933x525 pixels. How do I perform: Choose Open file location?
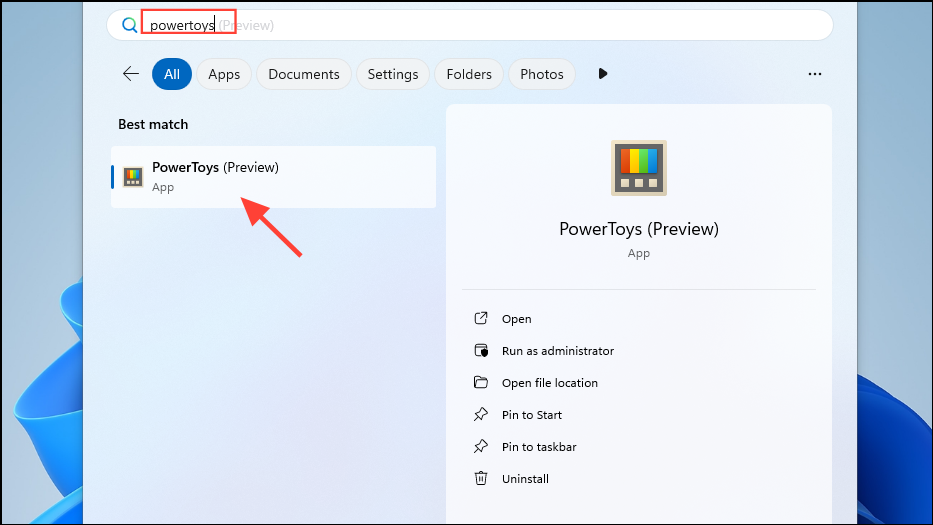tap(550, 383)
